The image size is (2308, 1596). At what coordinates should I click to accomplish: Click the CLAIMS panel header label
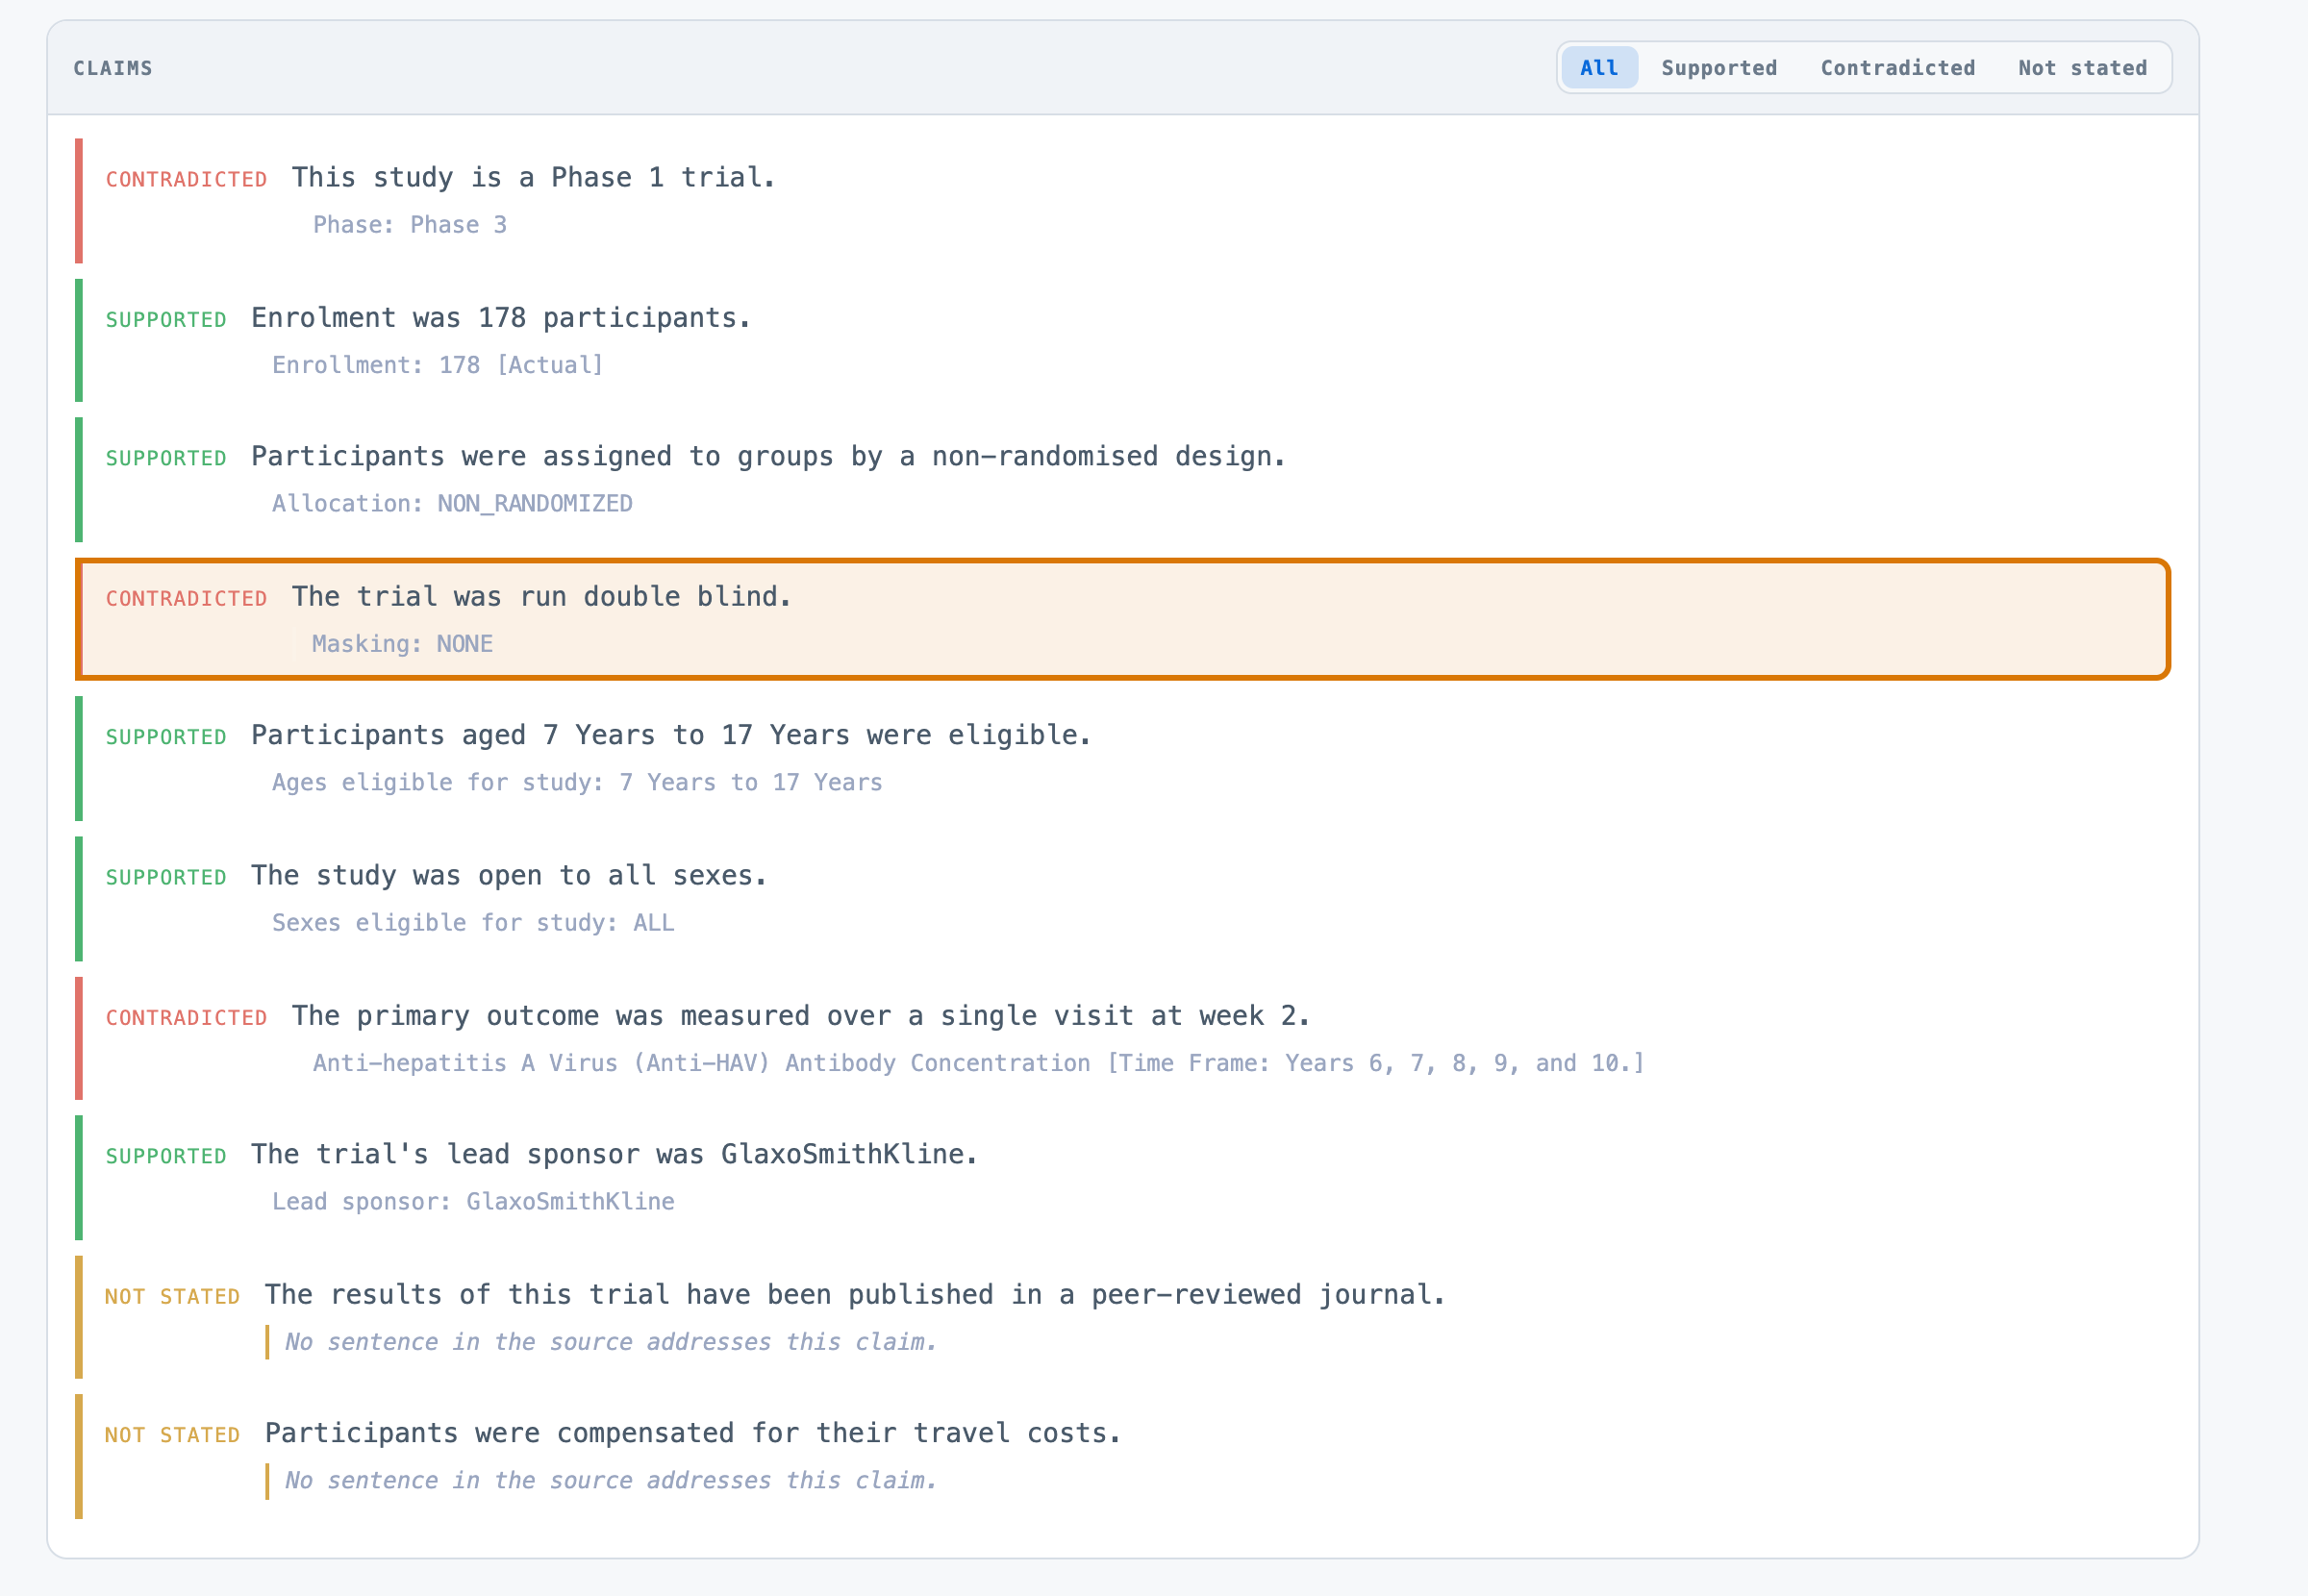click(x=113, y=68)
